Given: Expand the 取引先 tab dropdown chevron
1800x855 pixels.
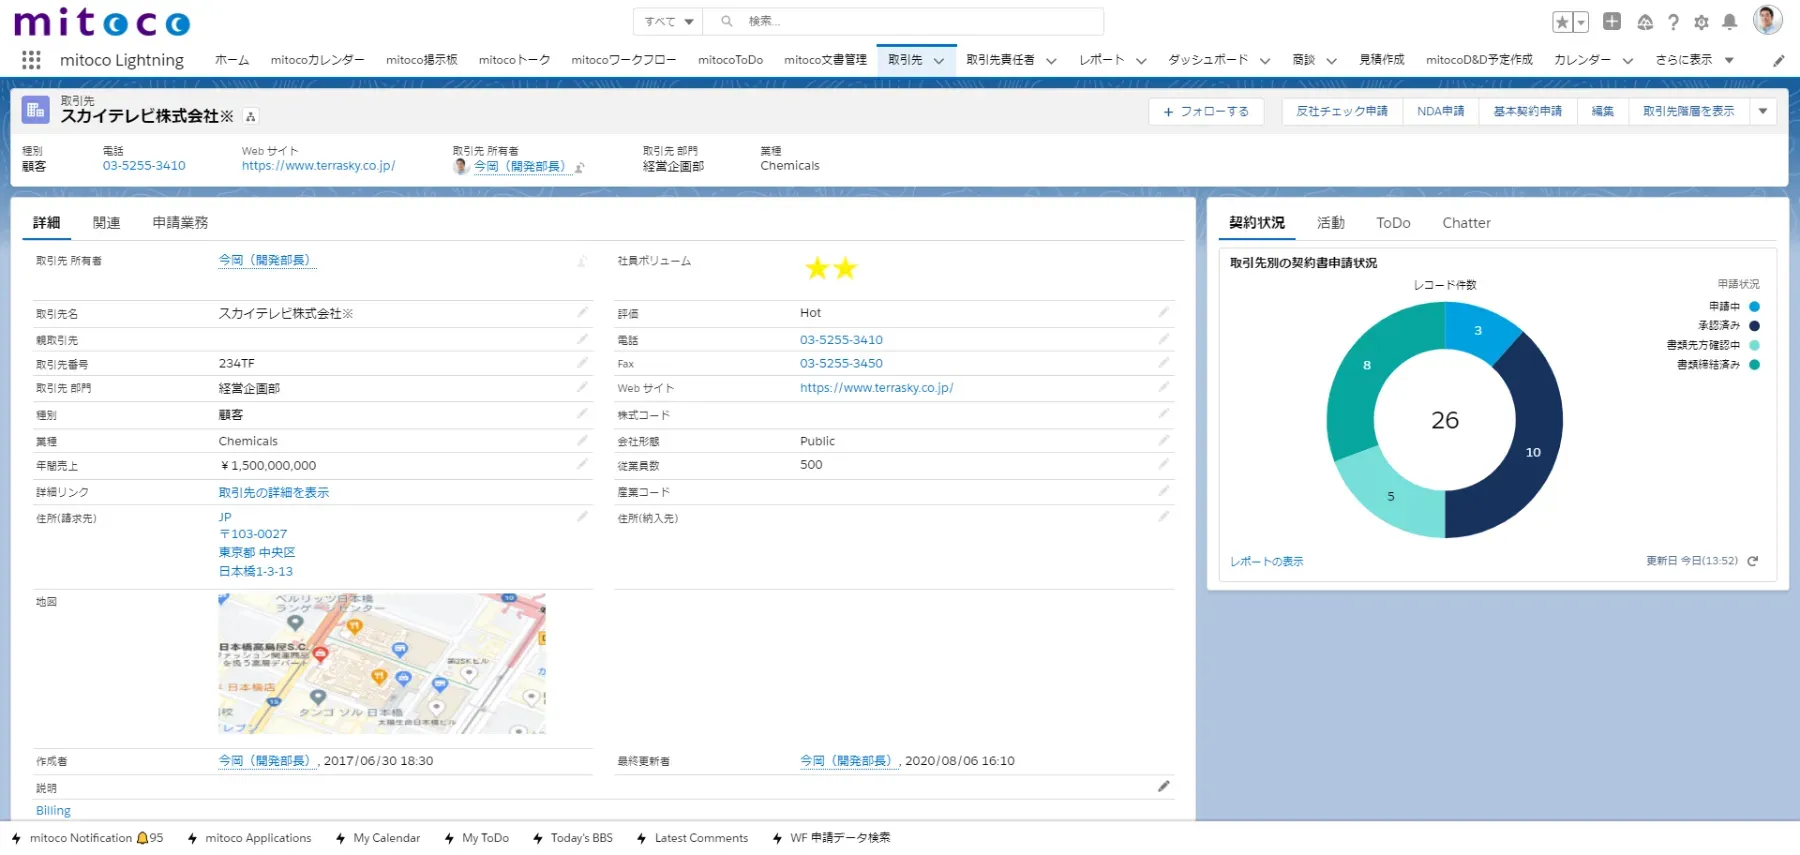Looking at the screenshot, I should point(939,61).
